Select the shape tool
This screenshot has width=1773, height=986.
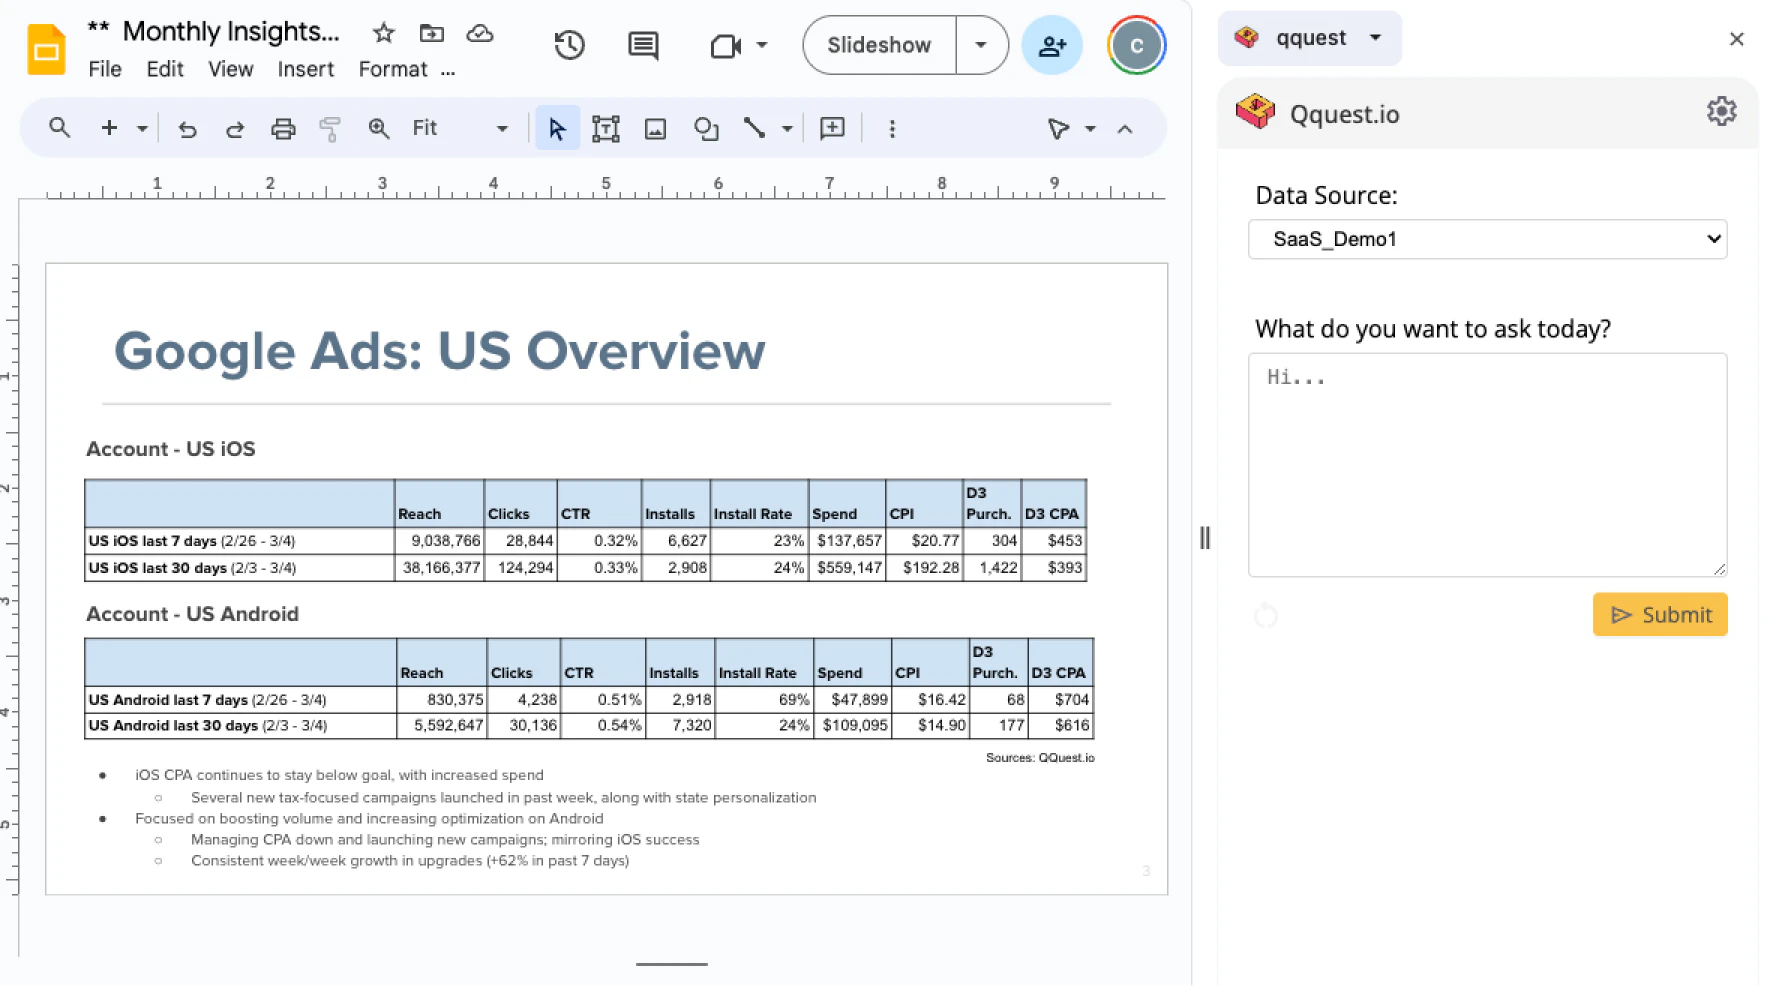(x=706, y=128)
